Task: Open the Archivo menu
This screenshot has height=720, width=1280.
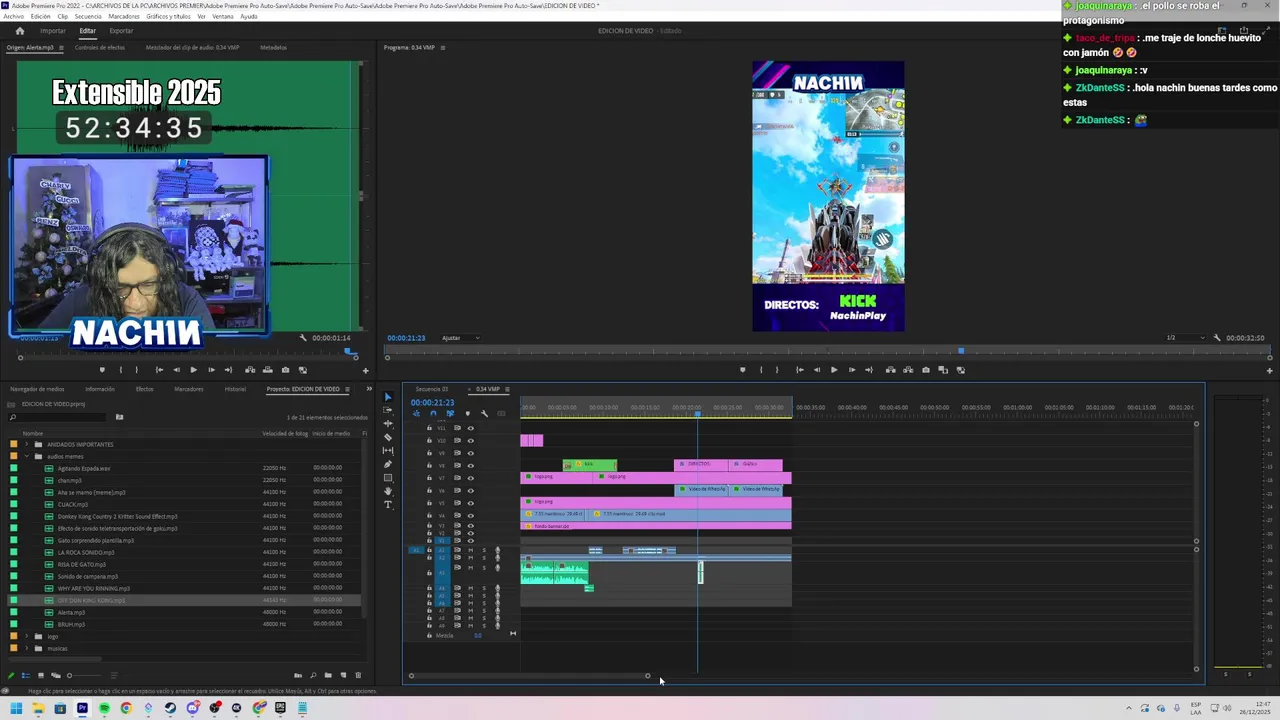Action: [x=13, y=17]
